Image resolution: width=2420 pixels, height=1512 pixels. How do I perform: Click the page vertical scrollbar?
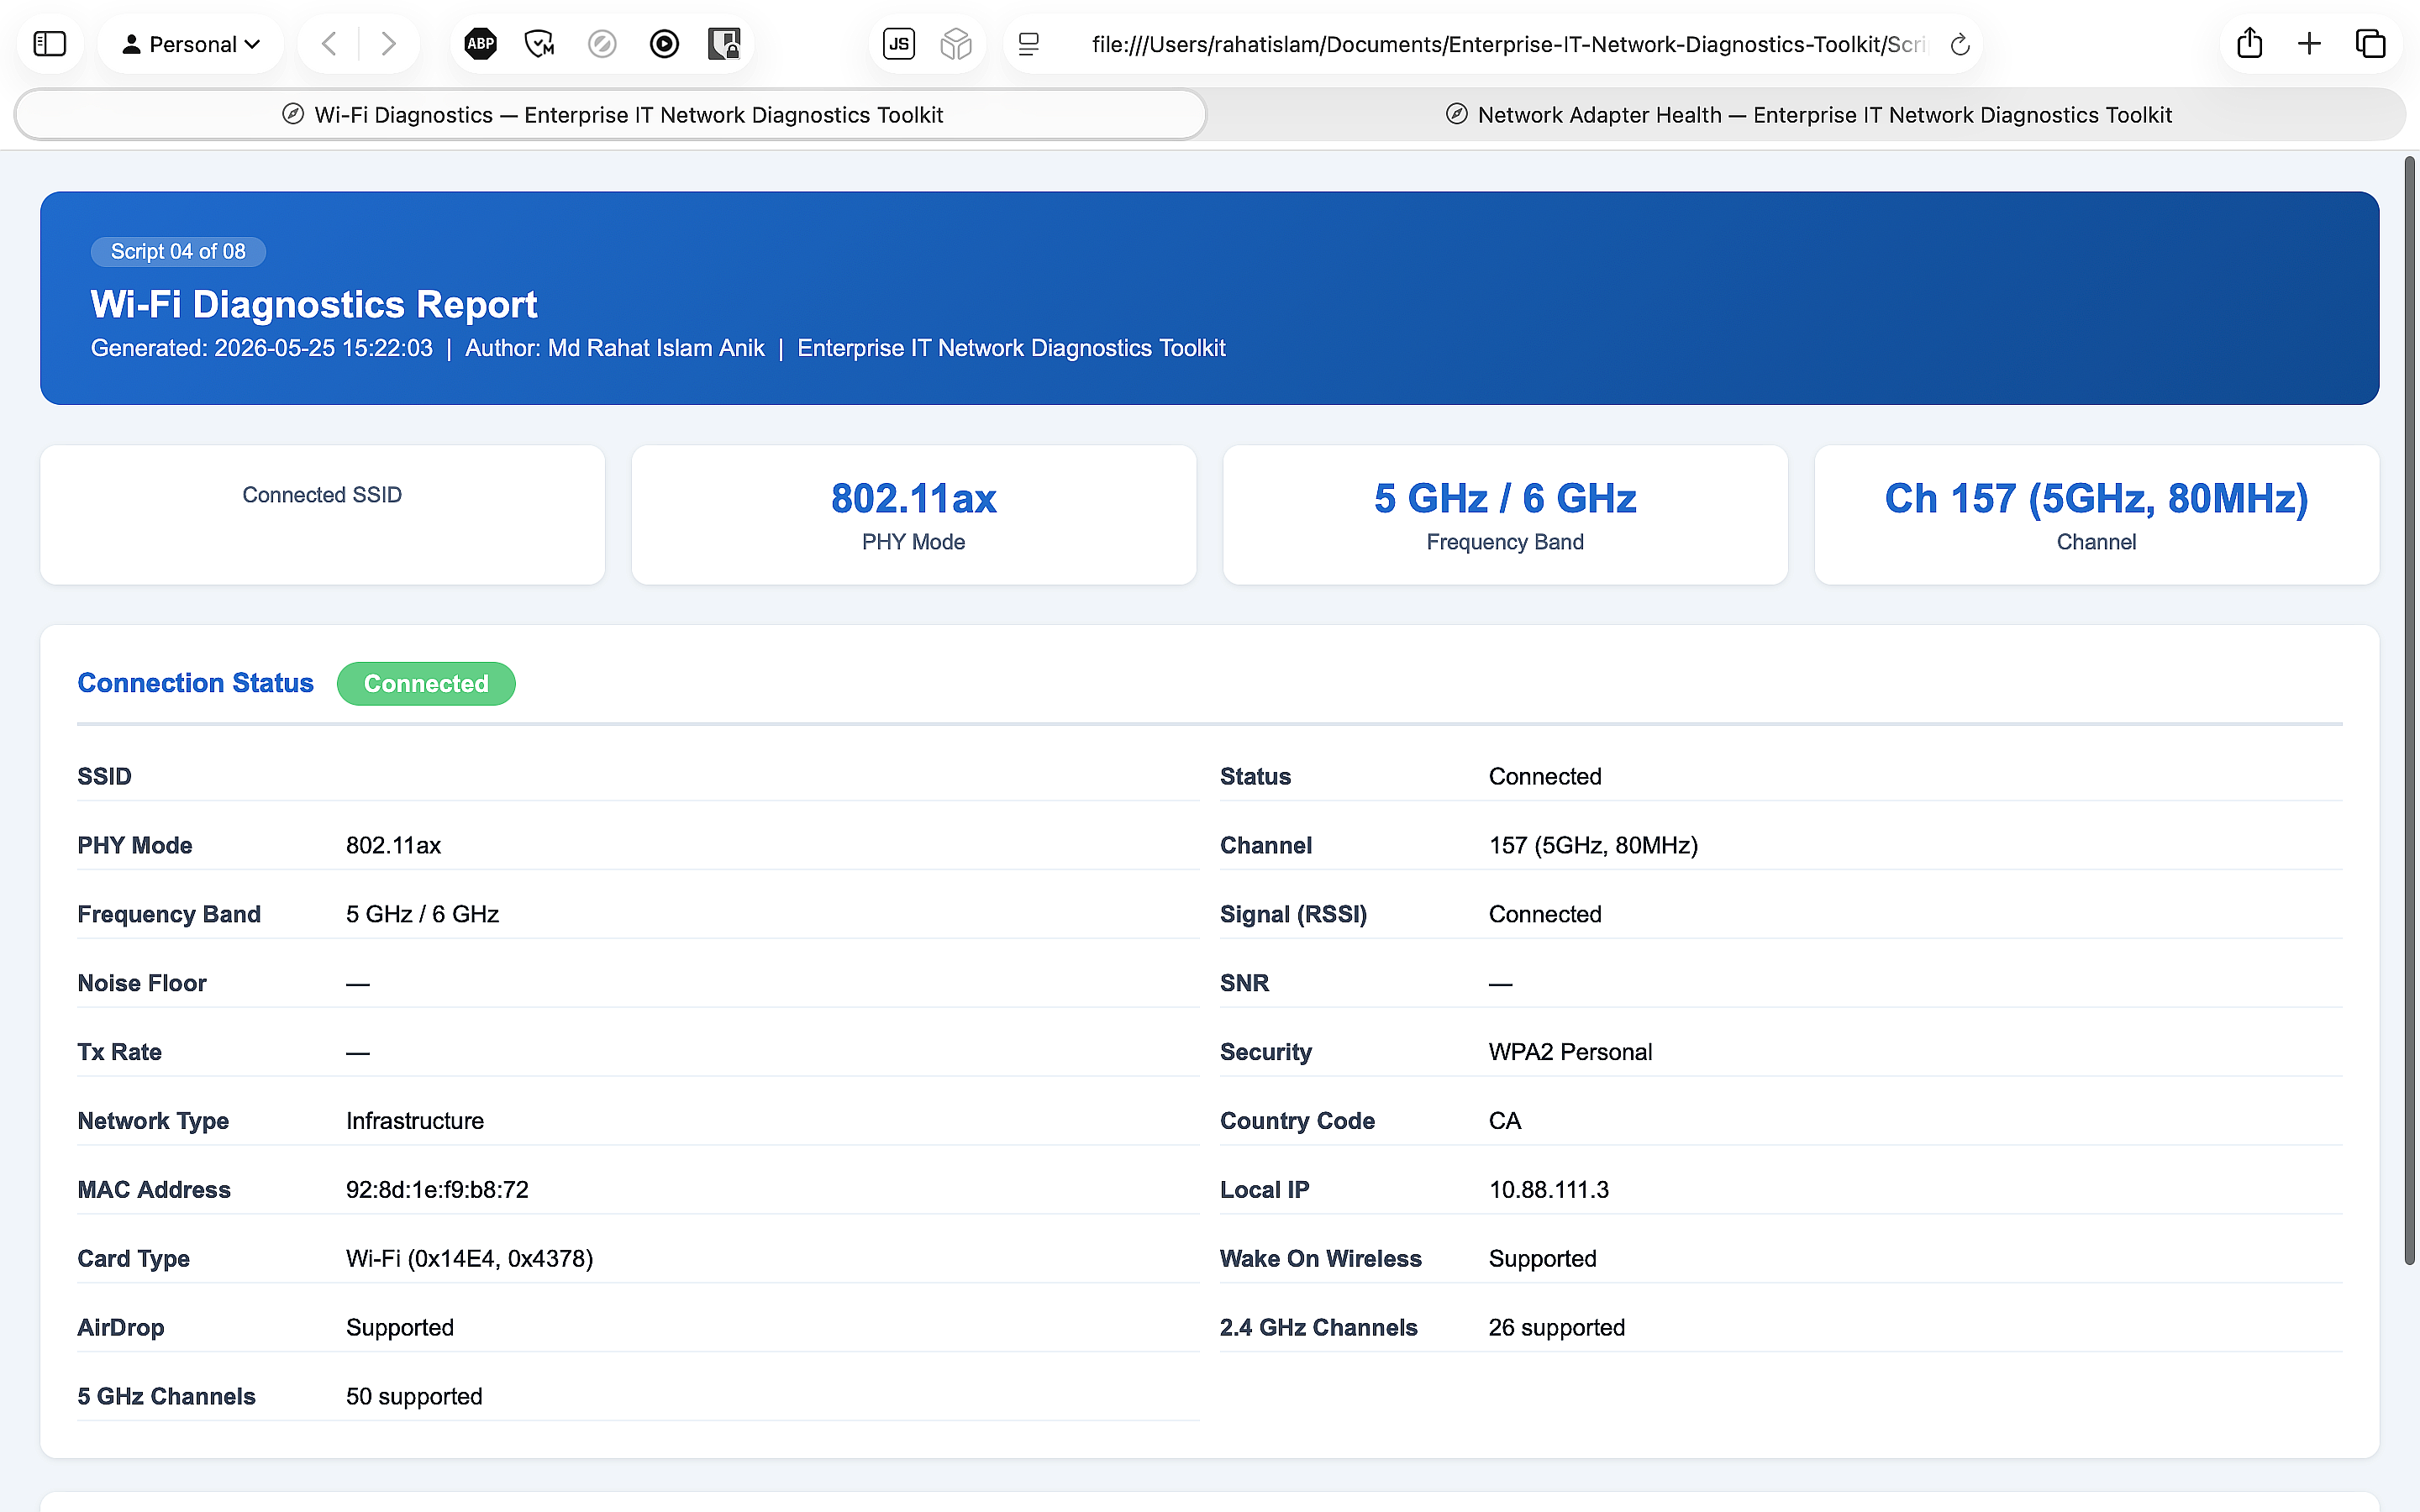pyautogui.click(x=2410, y=710)
